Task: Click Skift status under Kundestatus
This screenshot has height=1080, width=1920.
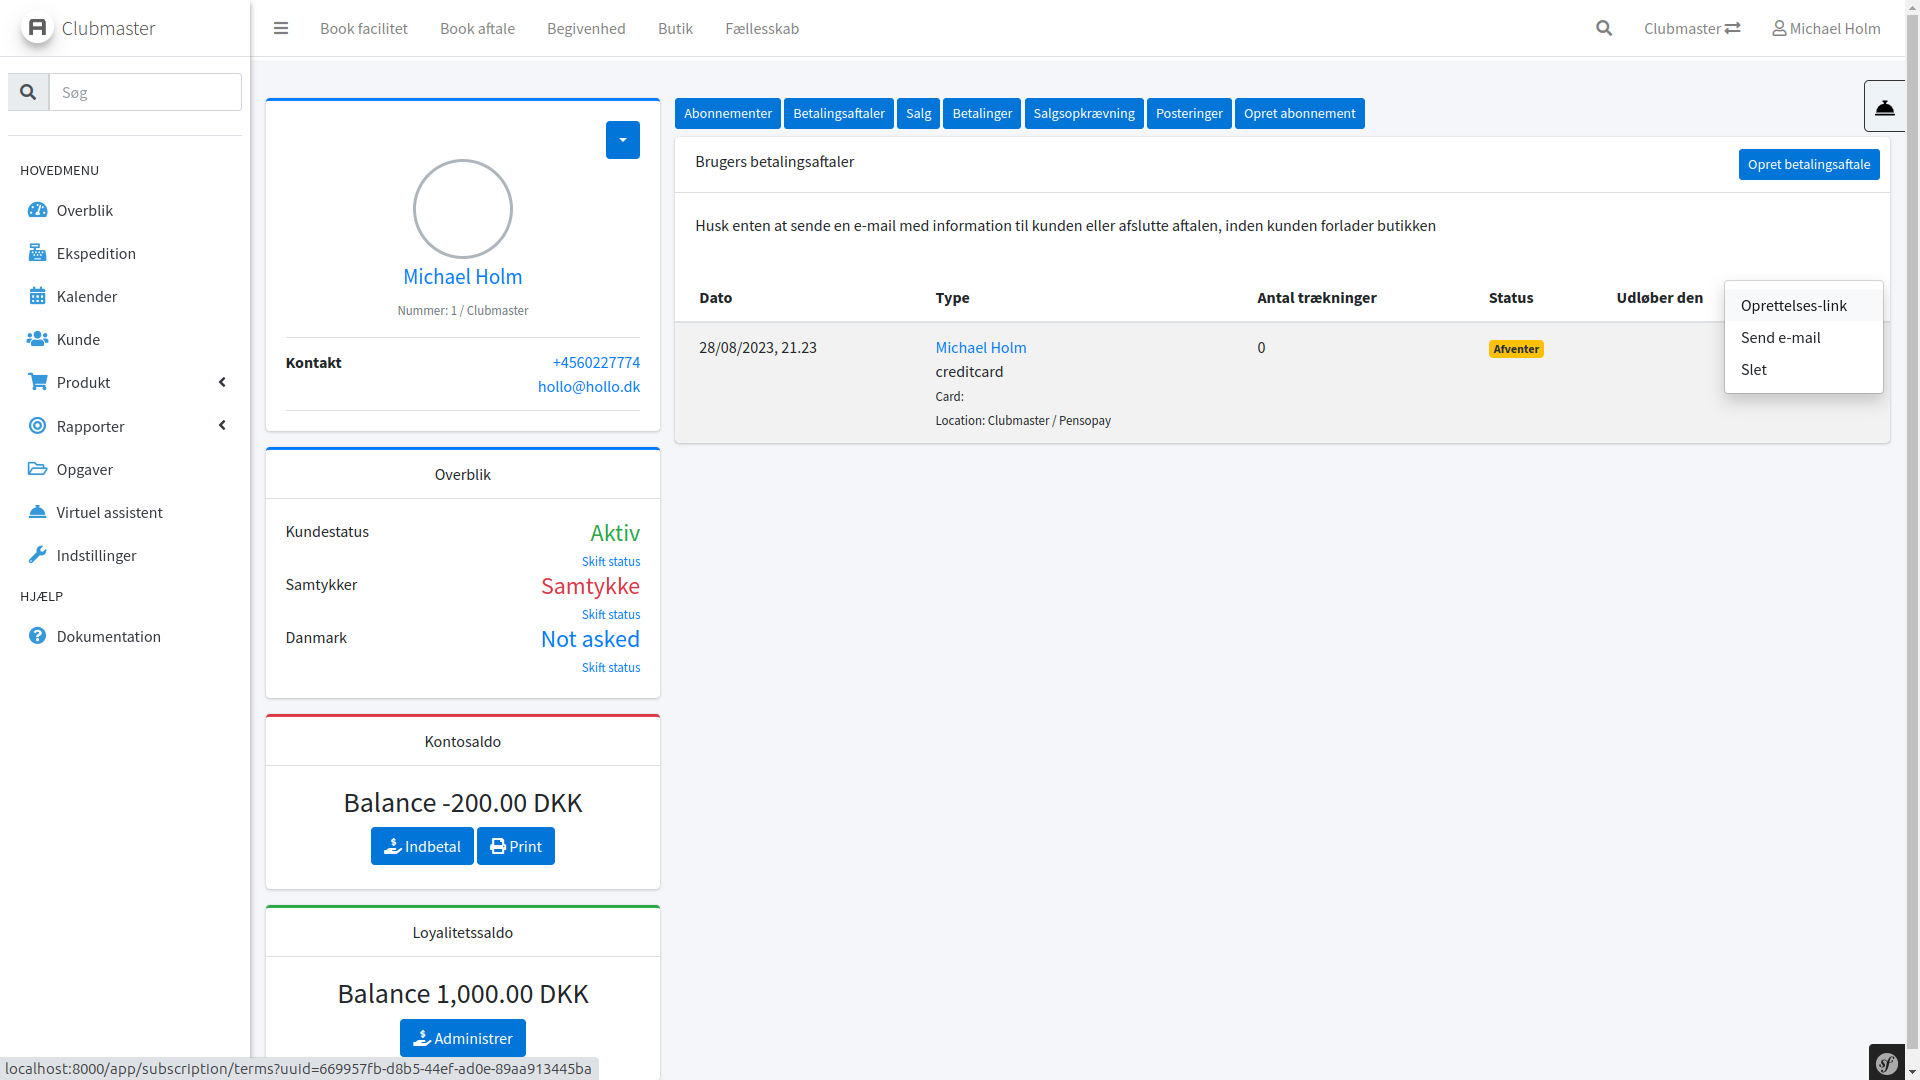Action: (x=610, y=561)
